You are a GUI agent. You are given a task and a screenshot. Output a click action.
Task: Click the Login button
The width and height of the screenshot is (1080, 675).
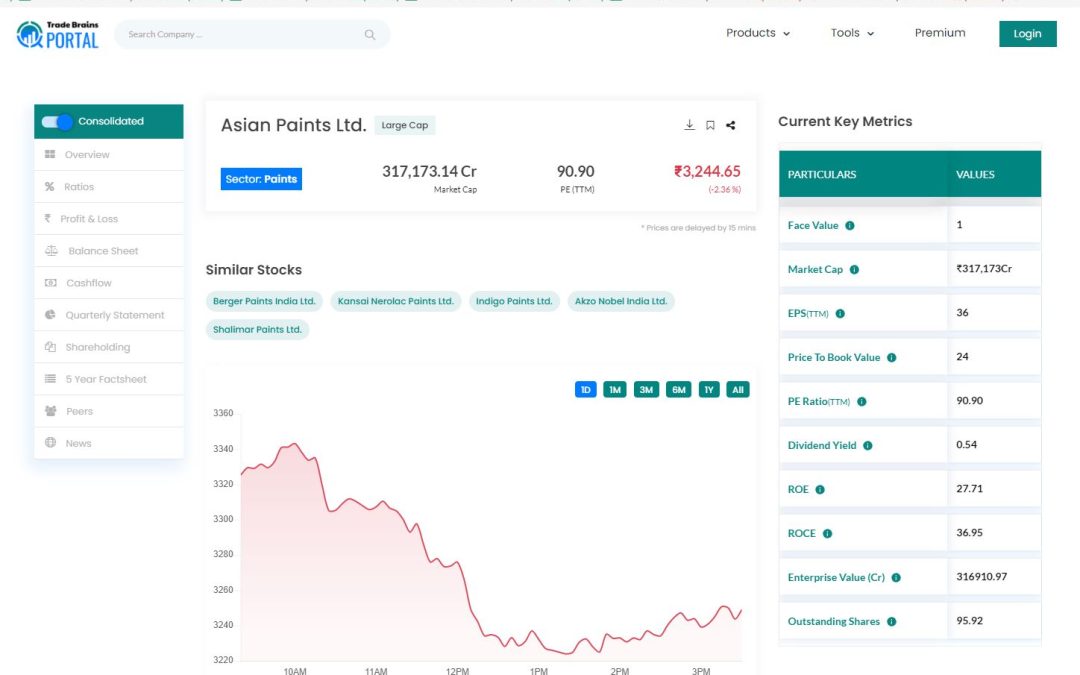(x=1028, y=34)
